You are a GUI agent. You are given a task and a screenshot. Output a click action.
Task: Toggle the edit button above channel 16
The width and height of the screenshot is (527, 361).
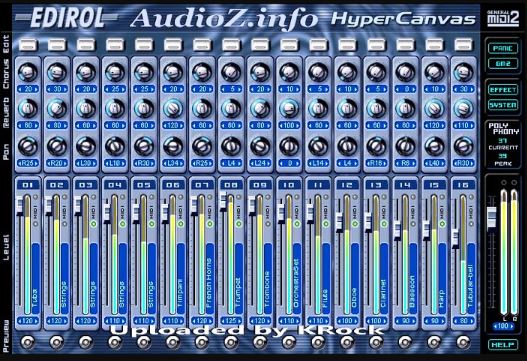(463, 44)
